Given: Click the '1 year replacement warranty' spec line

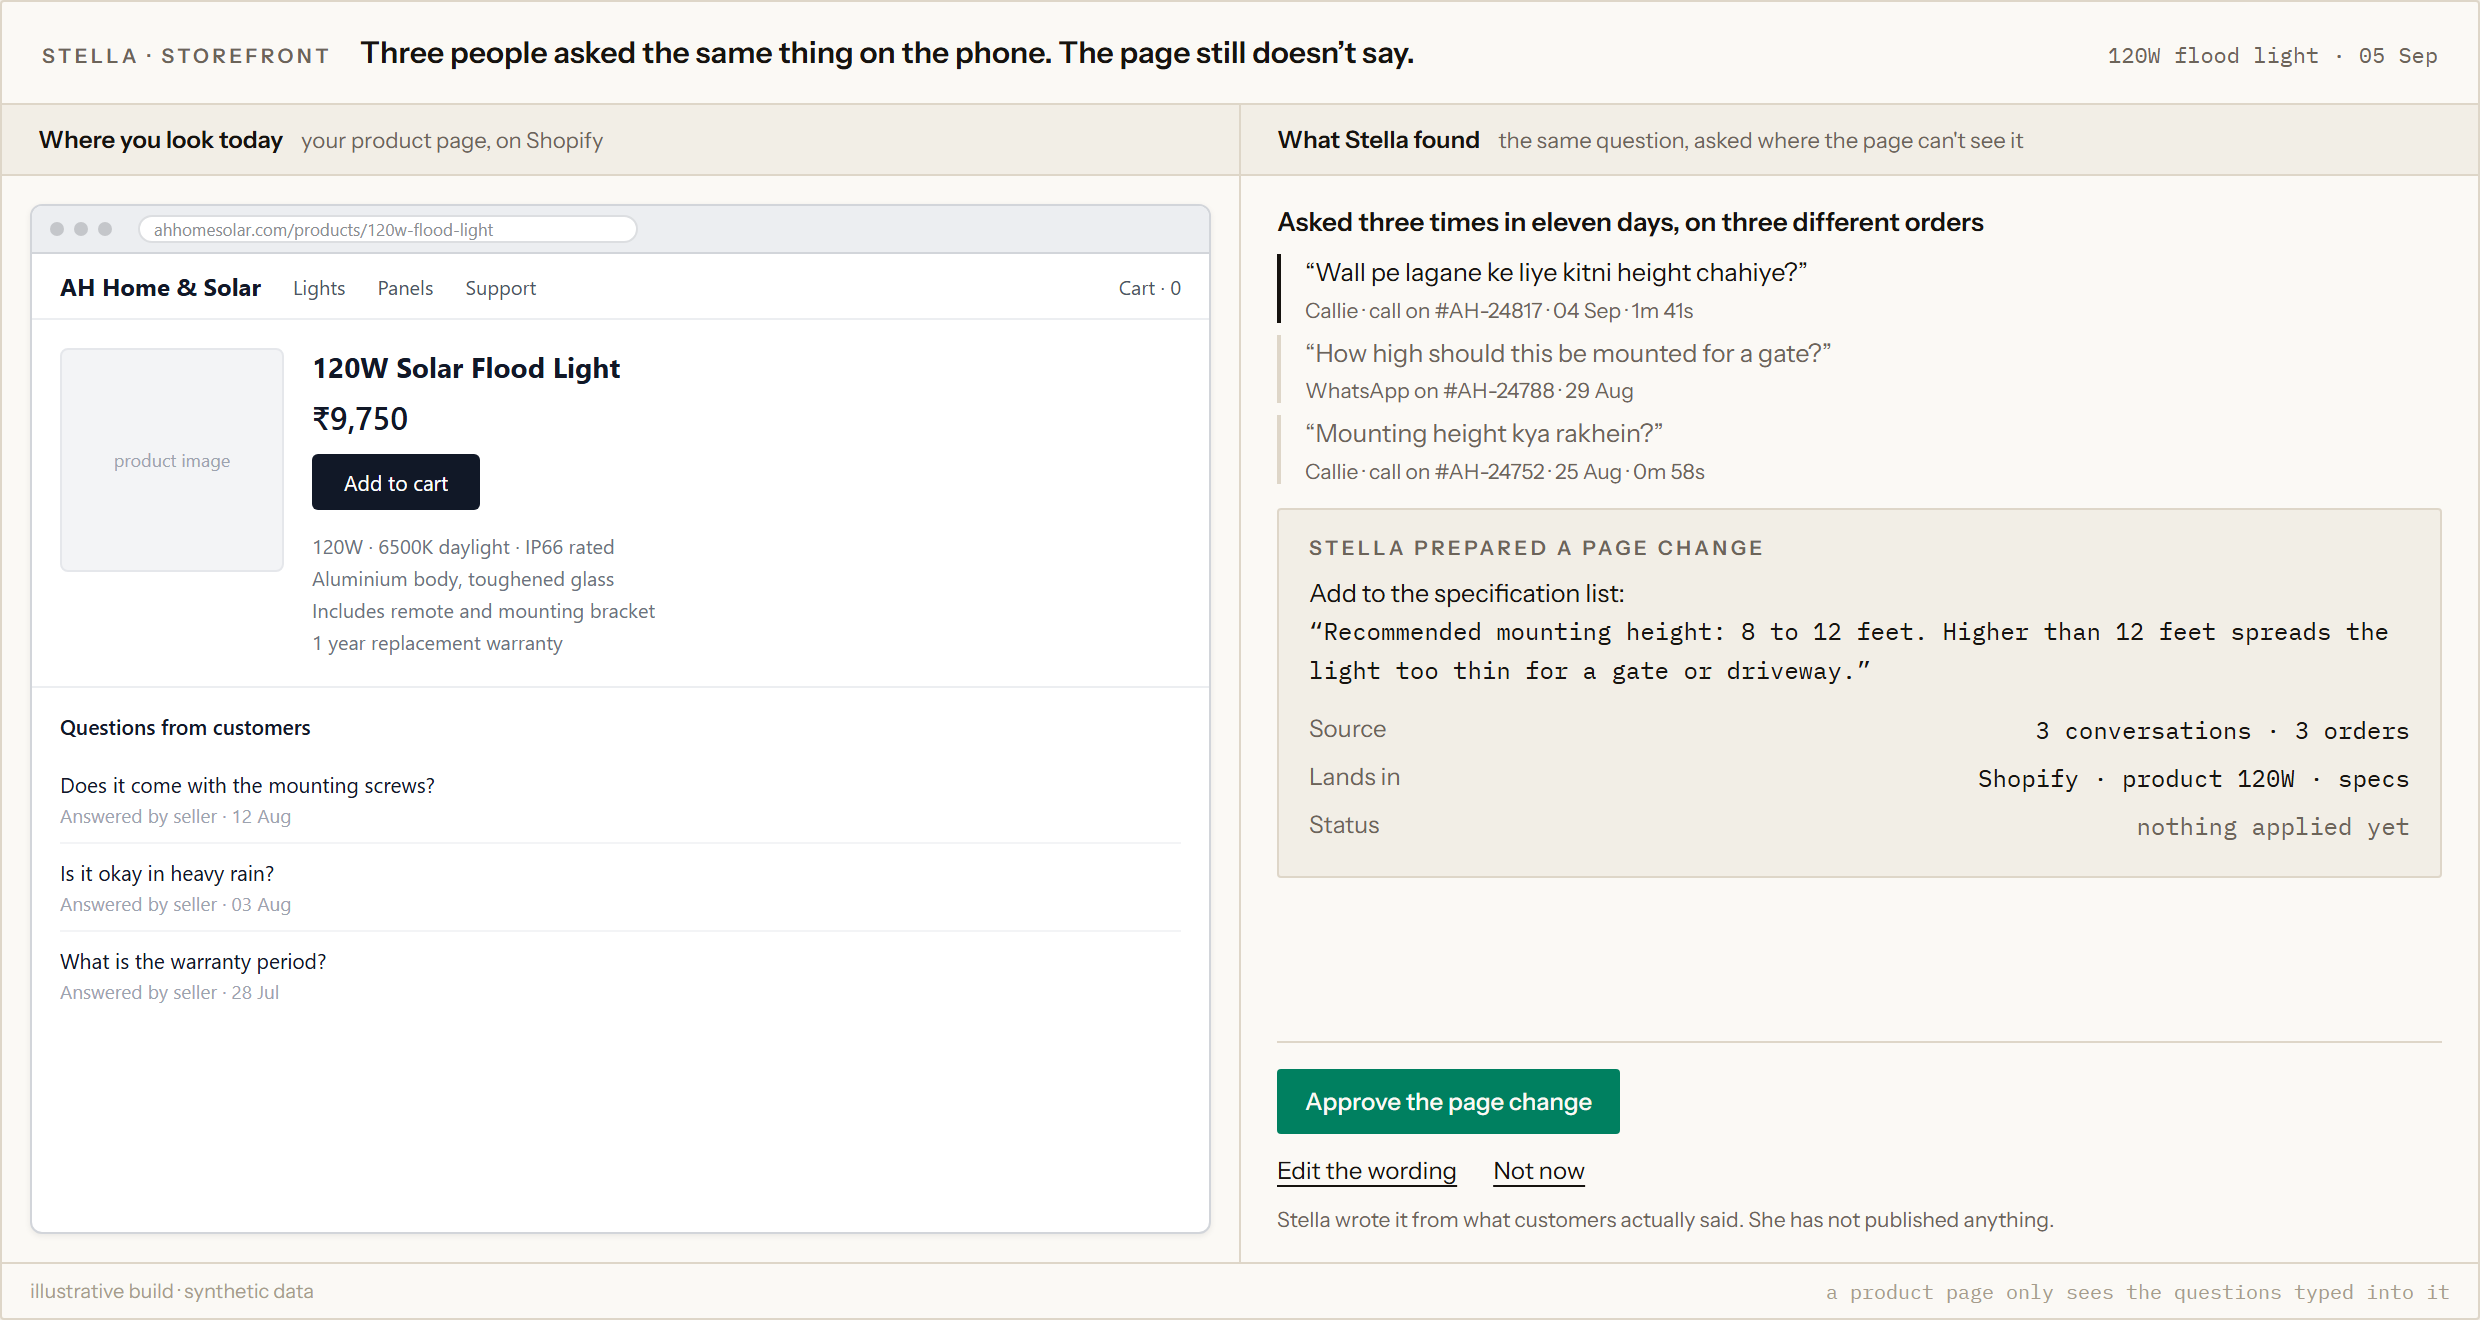Looking at the screenshot, I should click(437, 643).
